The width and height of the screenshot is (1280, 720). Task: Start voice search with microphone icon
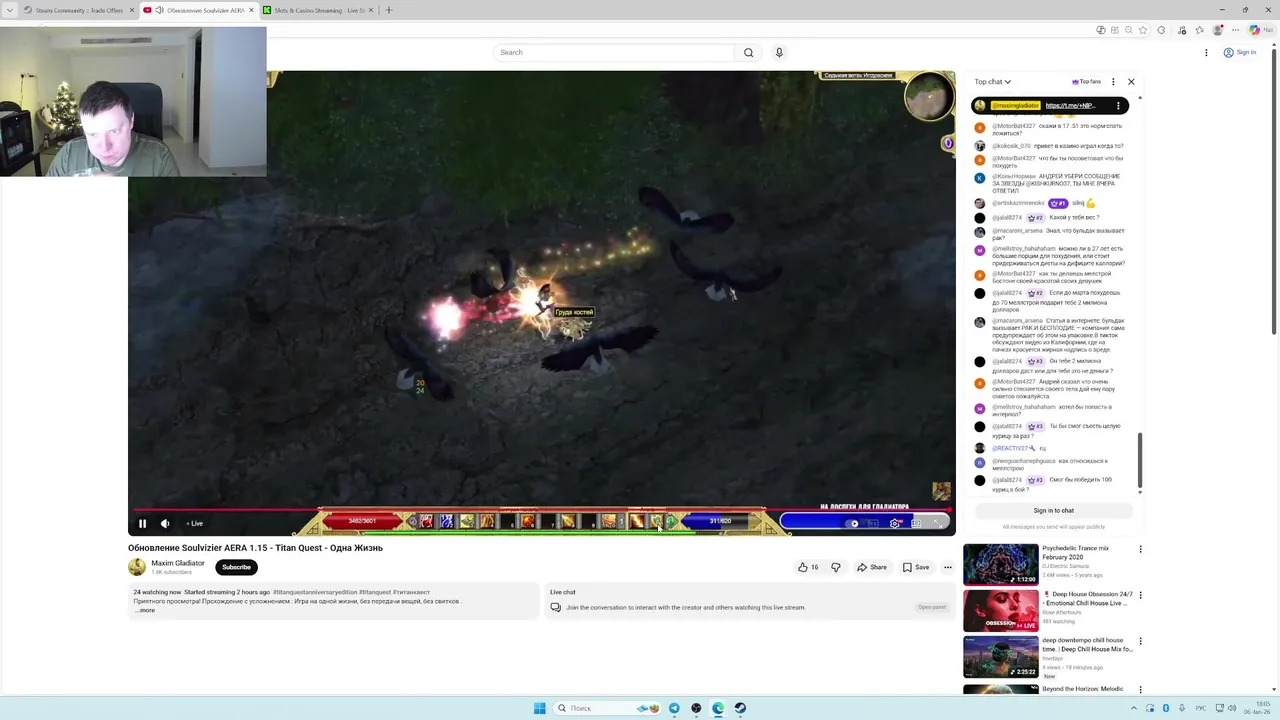[x=779, y=52]
